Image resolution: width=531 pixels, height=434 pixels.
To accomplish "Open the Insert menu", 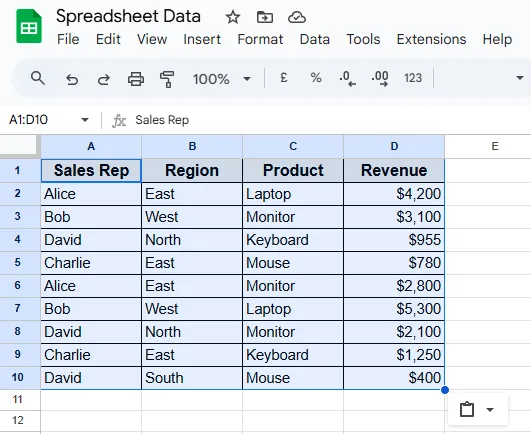I will pyautogui.click(x=202, y=39).
